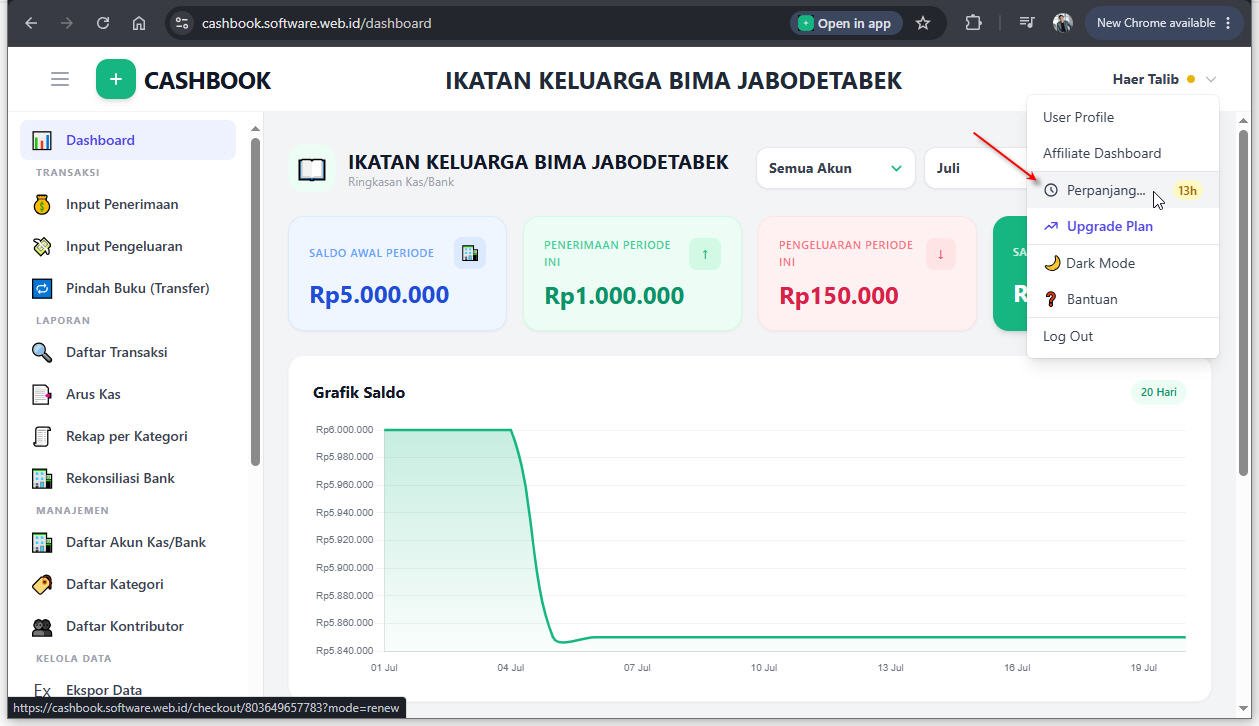1259x726 pixels.
Task: Click the down arrow icon on Pengeluaran card
Action: tap(940, 254)
